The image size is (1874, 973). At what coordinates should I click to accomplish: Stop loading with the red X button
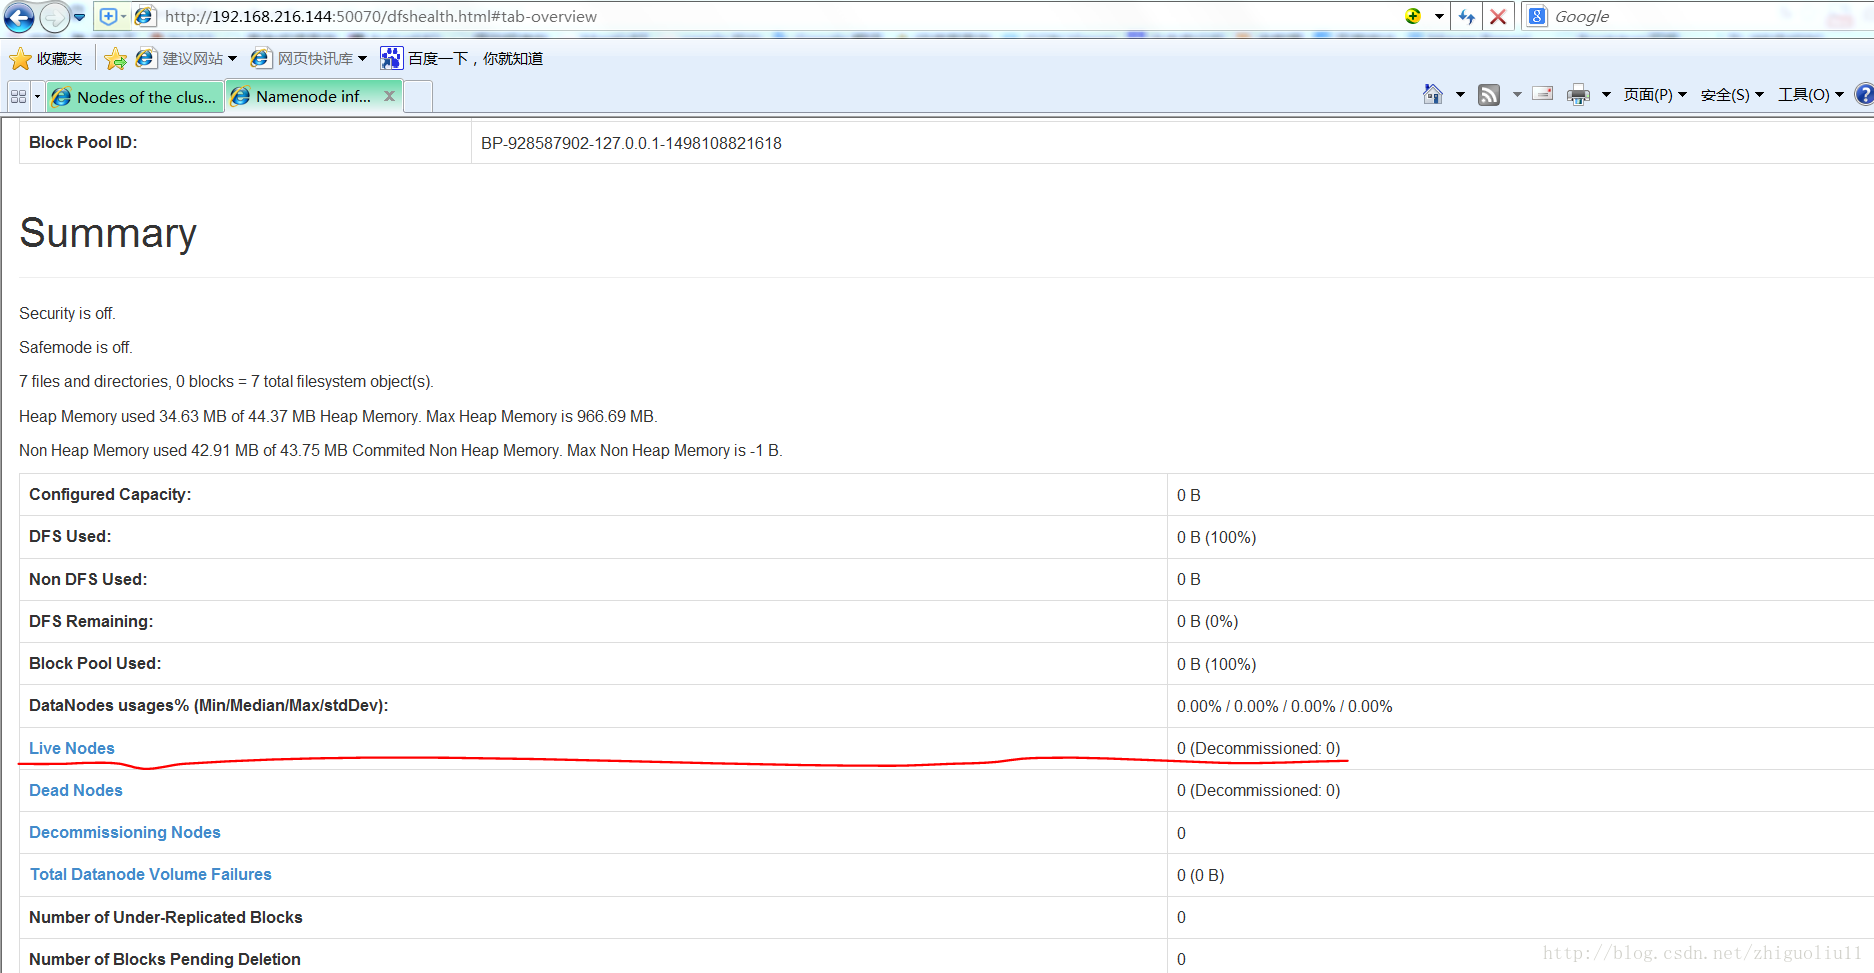click(1498, 17)
